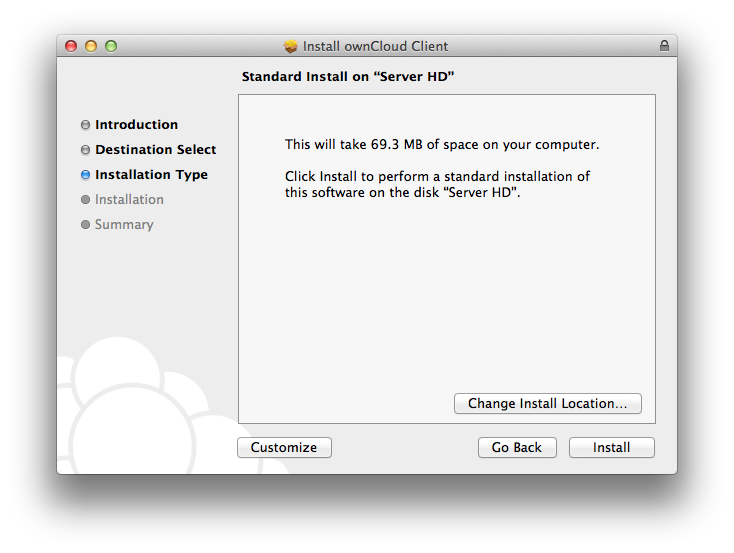The image size is (734, 553).
Task: Click the blue bullet beside Installation Type
Action: (x=85, y=175)
